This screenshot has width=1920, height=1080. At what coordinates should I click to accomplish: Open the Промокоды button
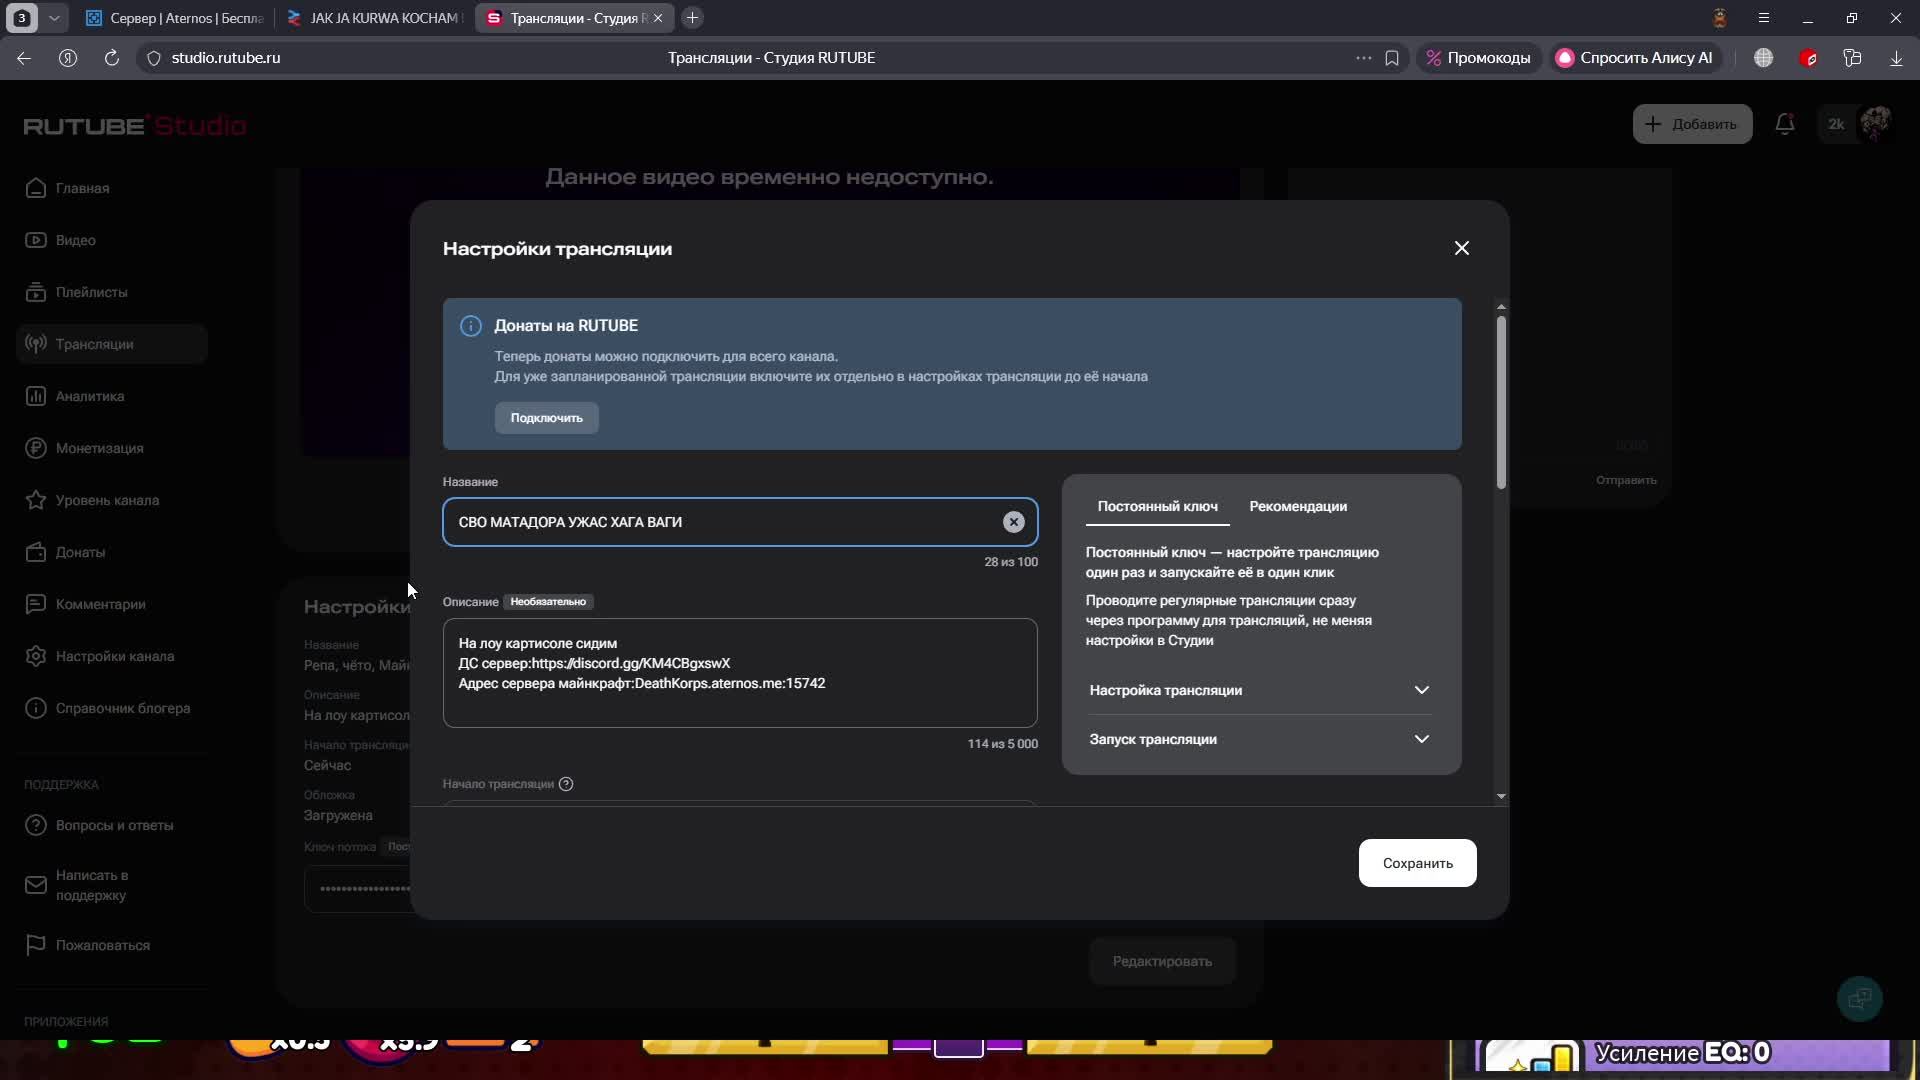point(1478,58)
